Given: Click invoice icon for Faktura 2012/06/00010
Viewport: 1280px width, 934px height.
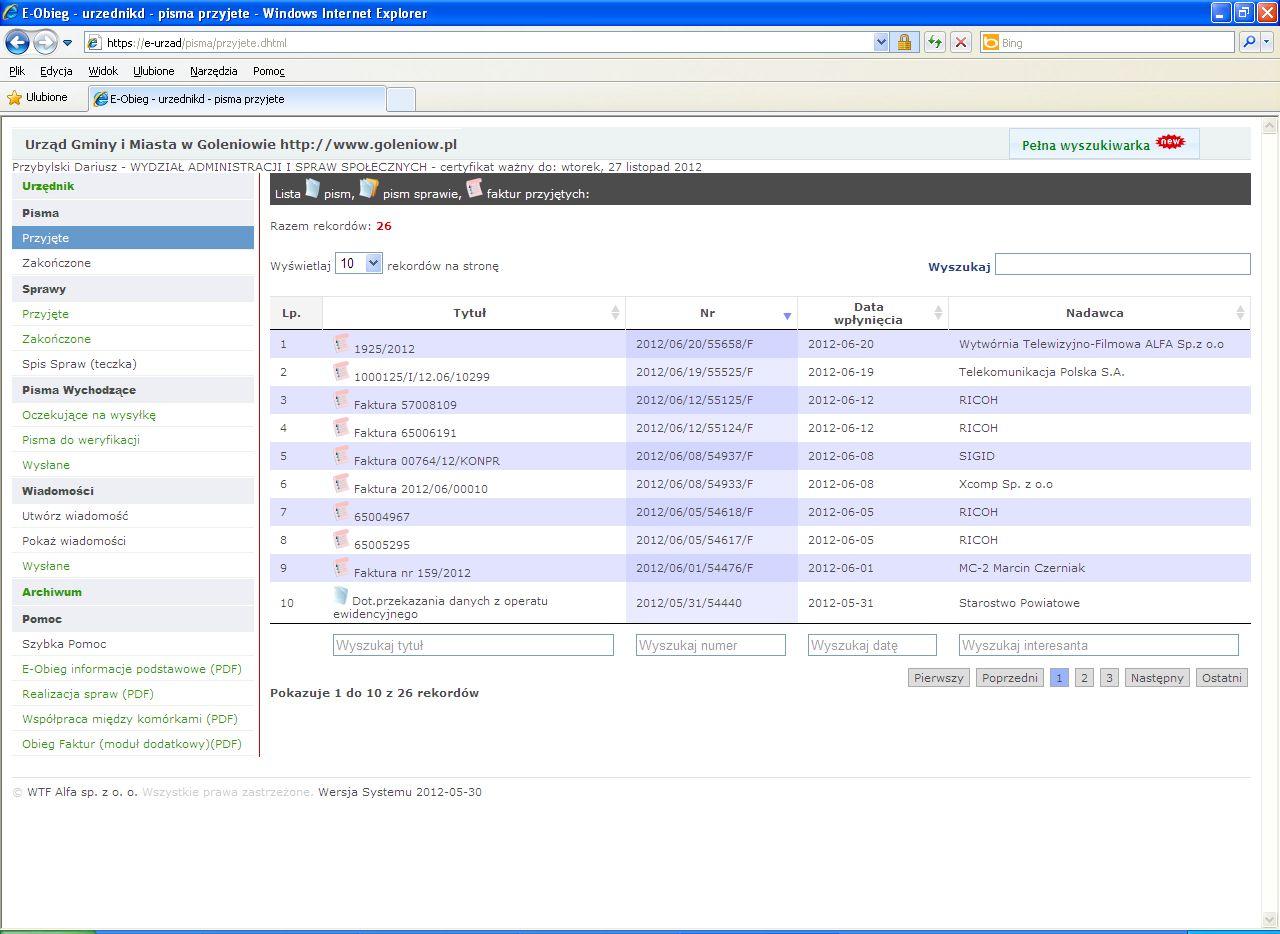Looking at the screenshot, I should coord(341,483).
